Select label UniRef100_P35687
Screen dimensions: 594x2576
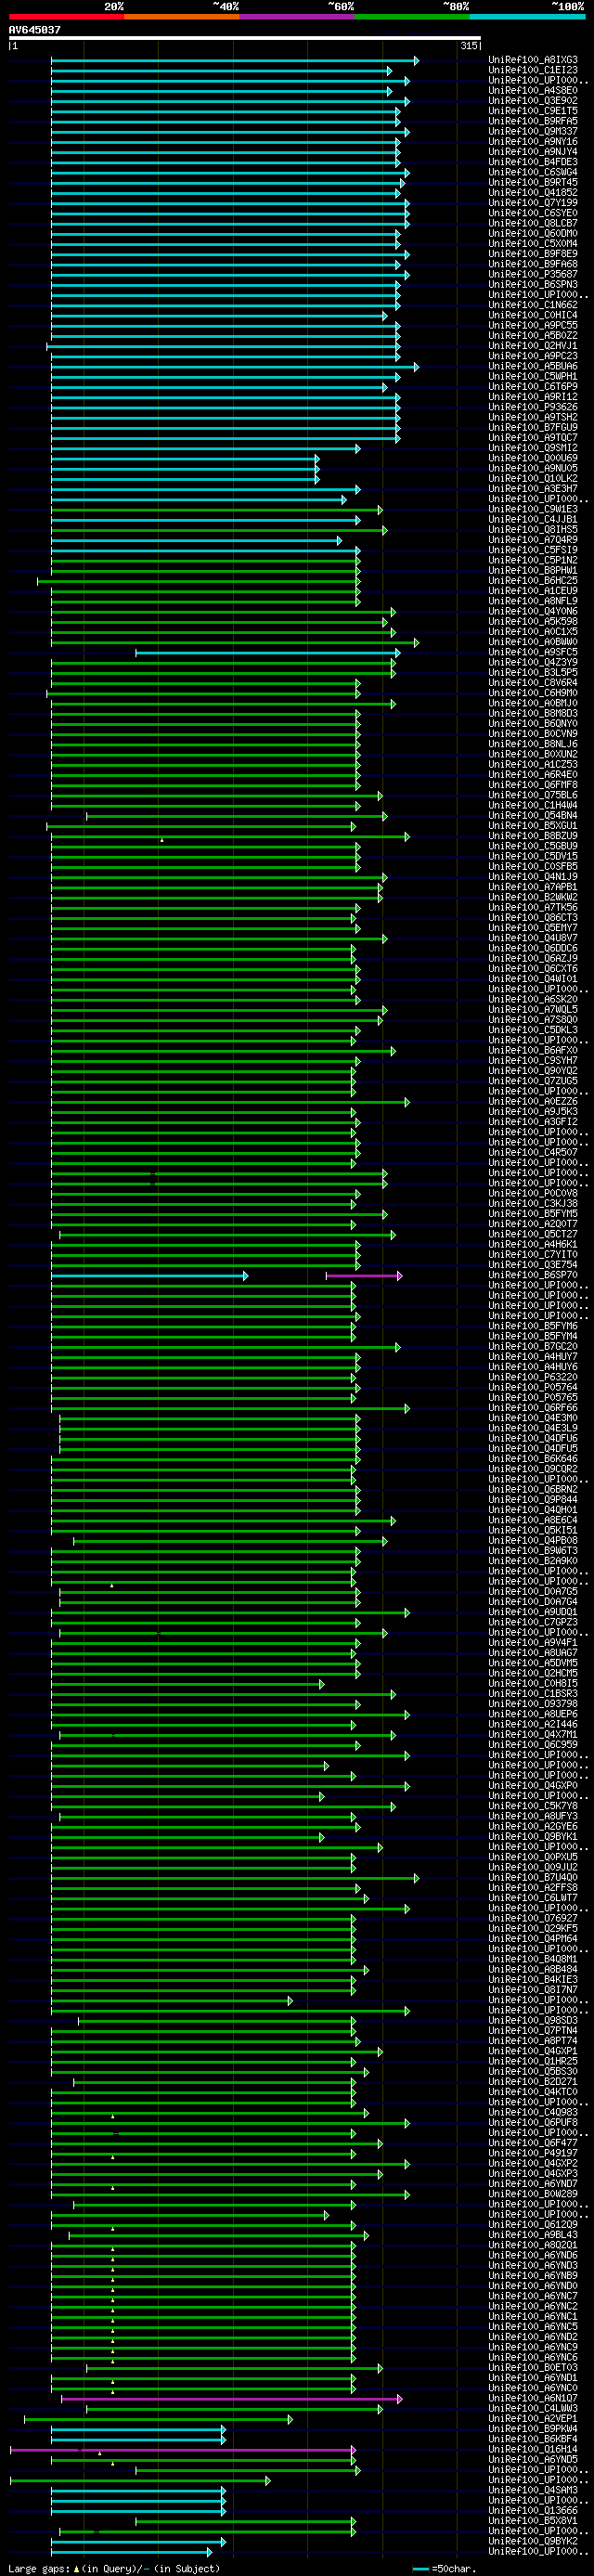tap(532, 274)
